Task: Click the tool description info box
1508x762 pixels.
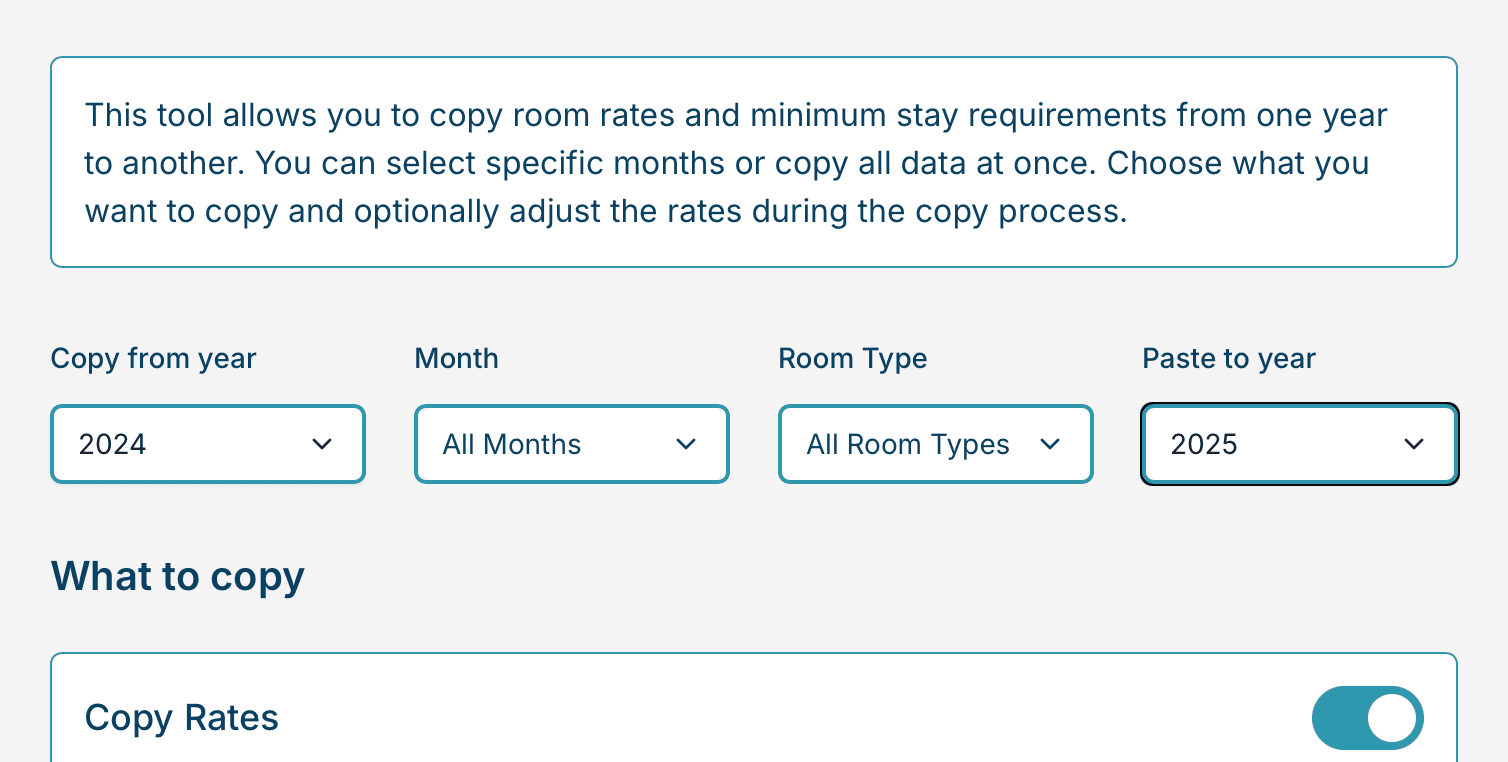Action: [x=753, y=162]
